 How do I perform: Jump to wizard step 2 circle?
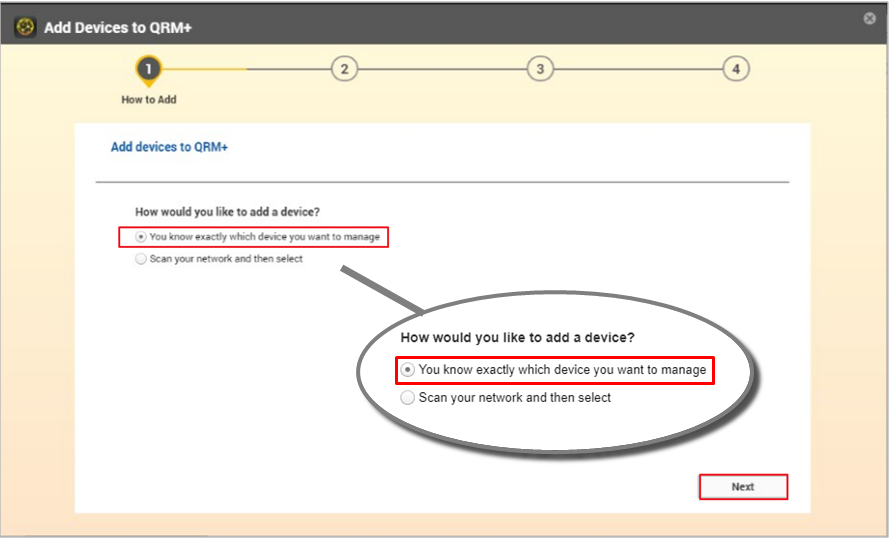[x=344, y=69]
